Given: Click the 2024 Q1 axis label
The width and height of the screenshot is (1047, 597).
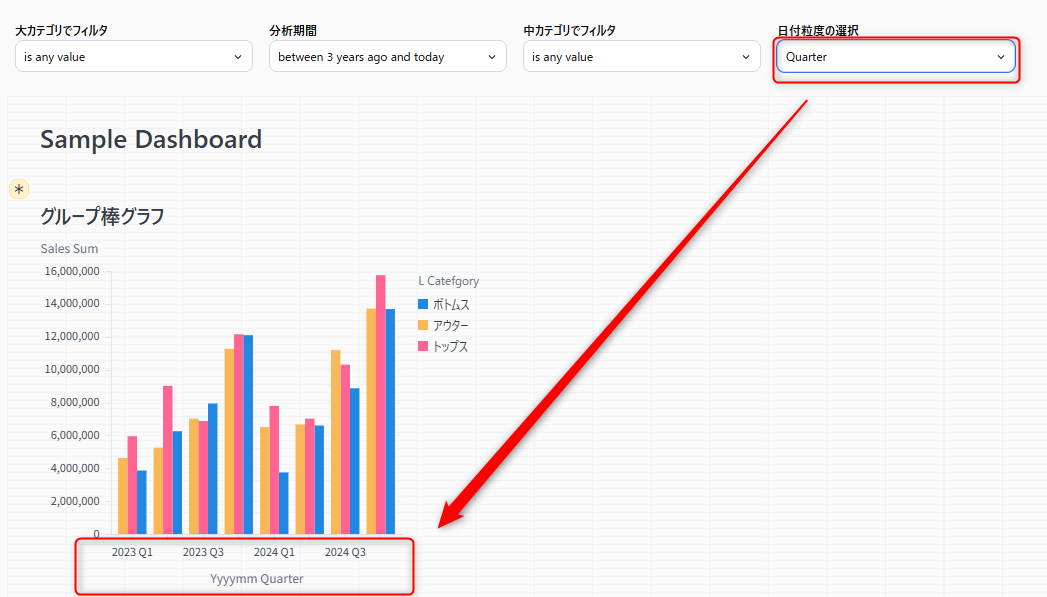Looking at the screenshot, I should (274, 552).
